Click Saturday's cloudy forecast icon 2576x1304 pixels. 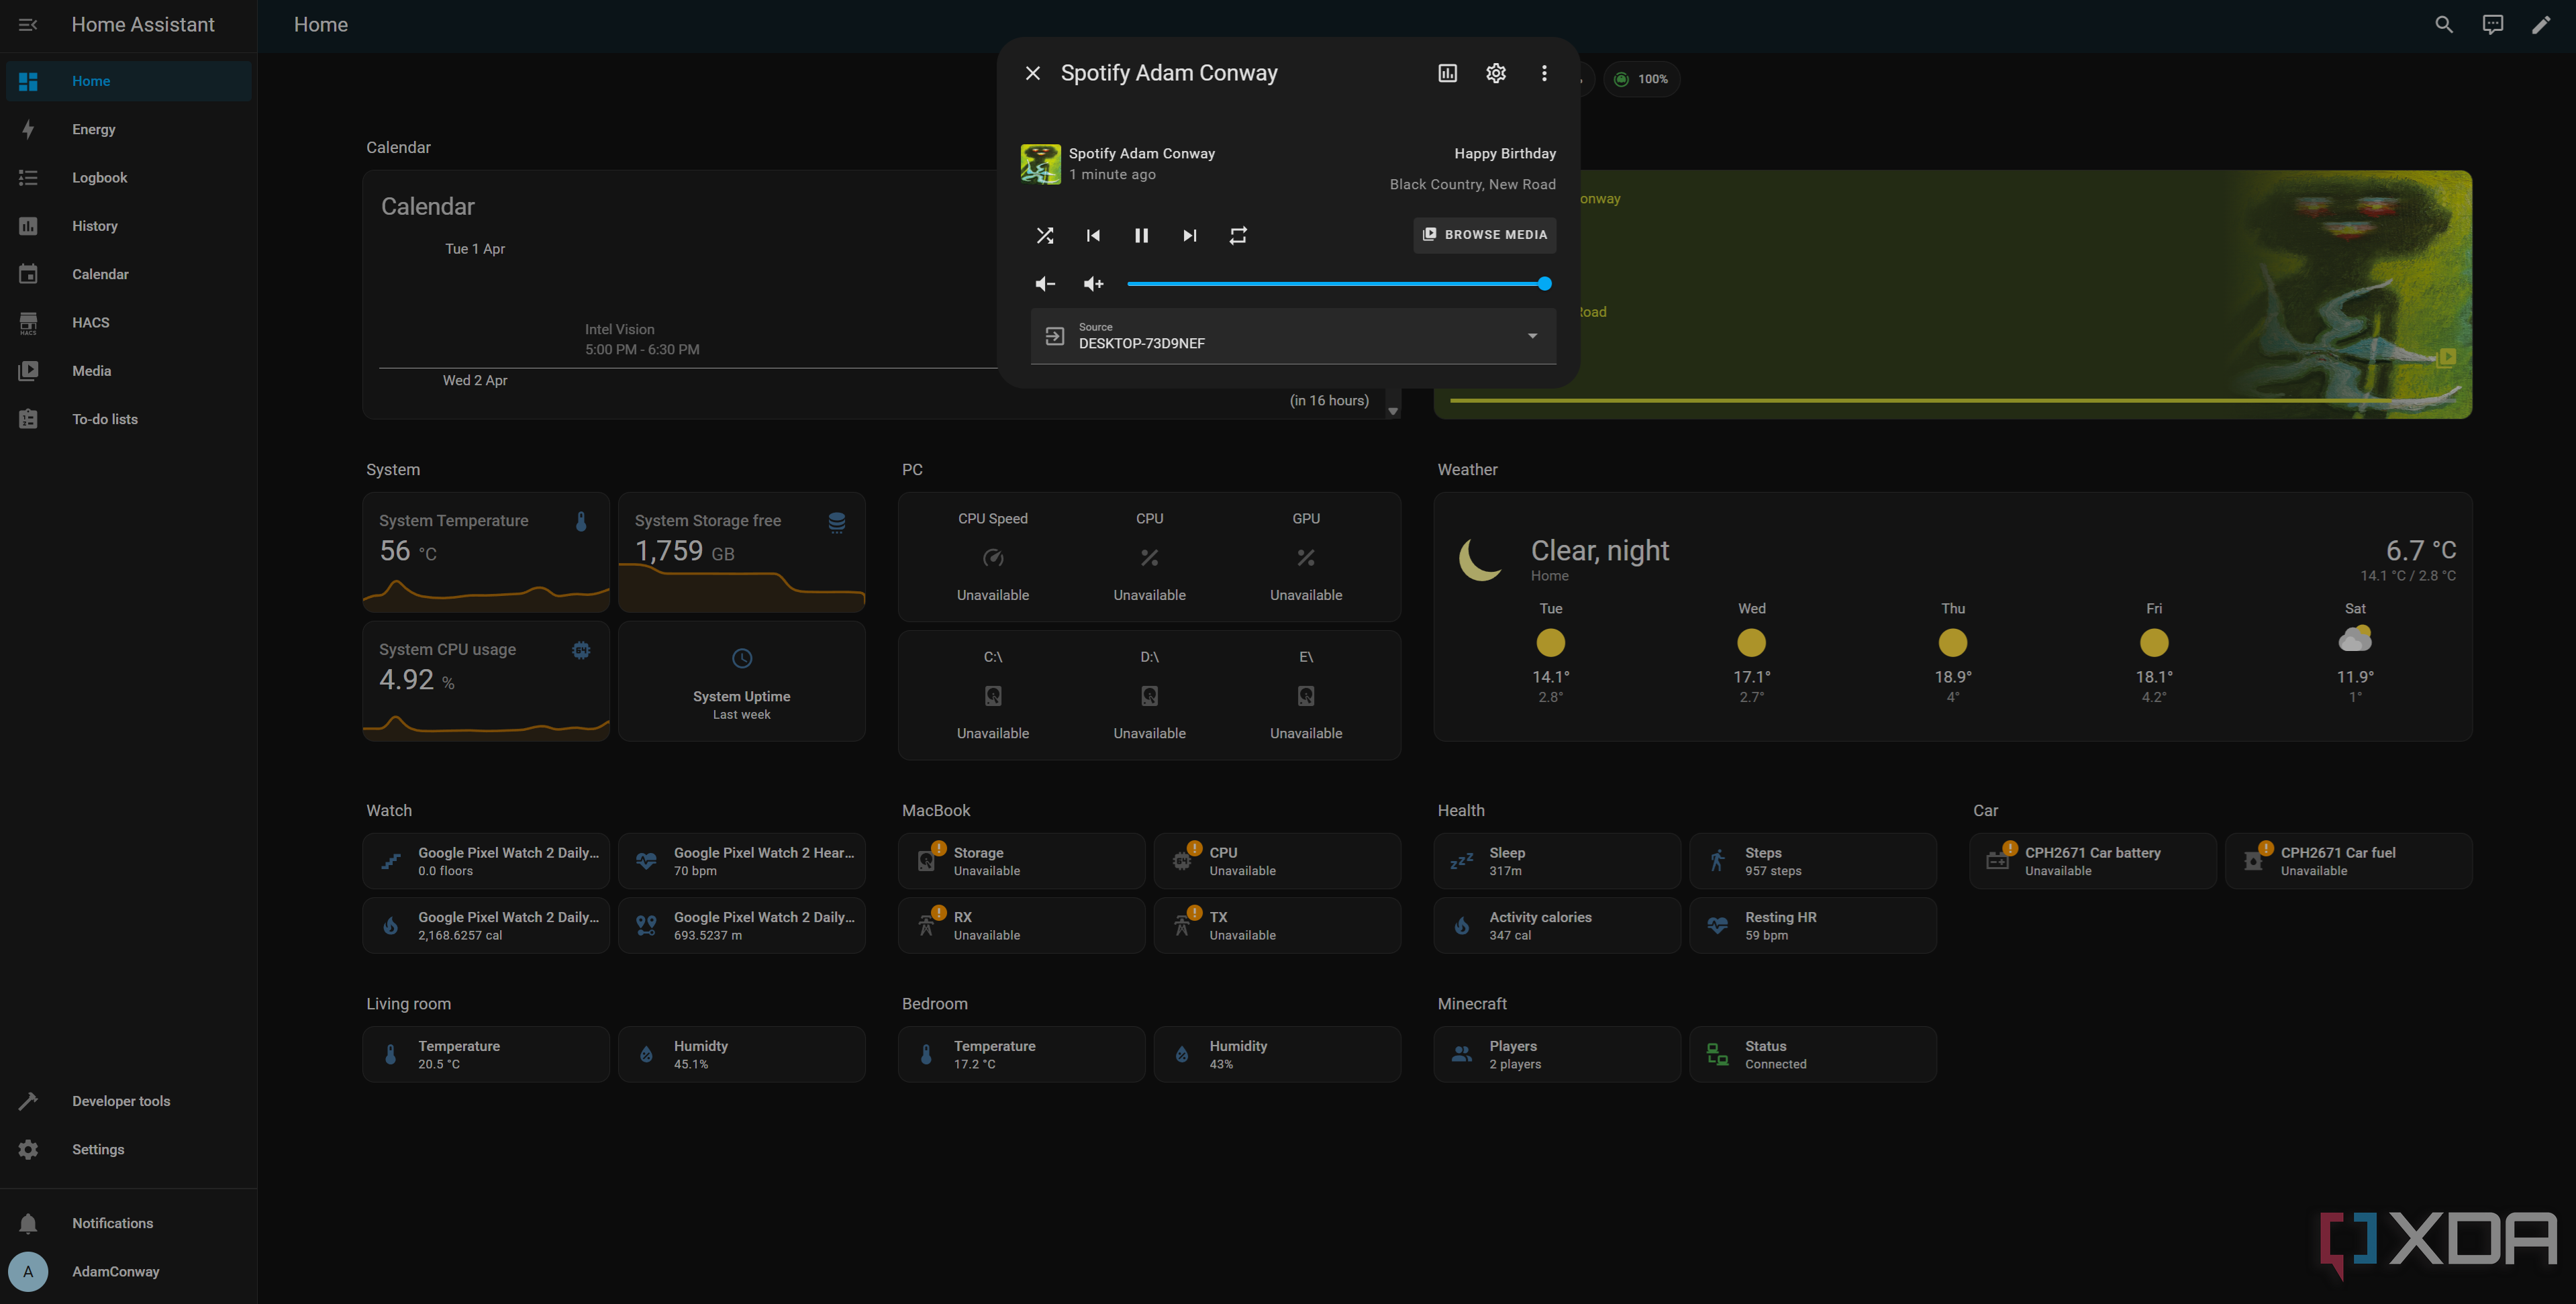pos(2355,639)
